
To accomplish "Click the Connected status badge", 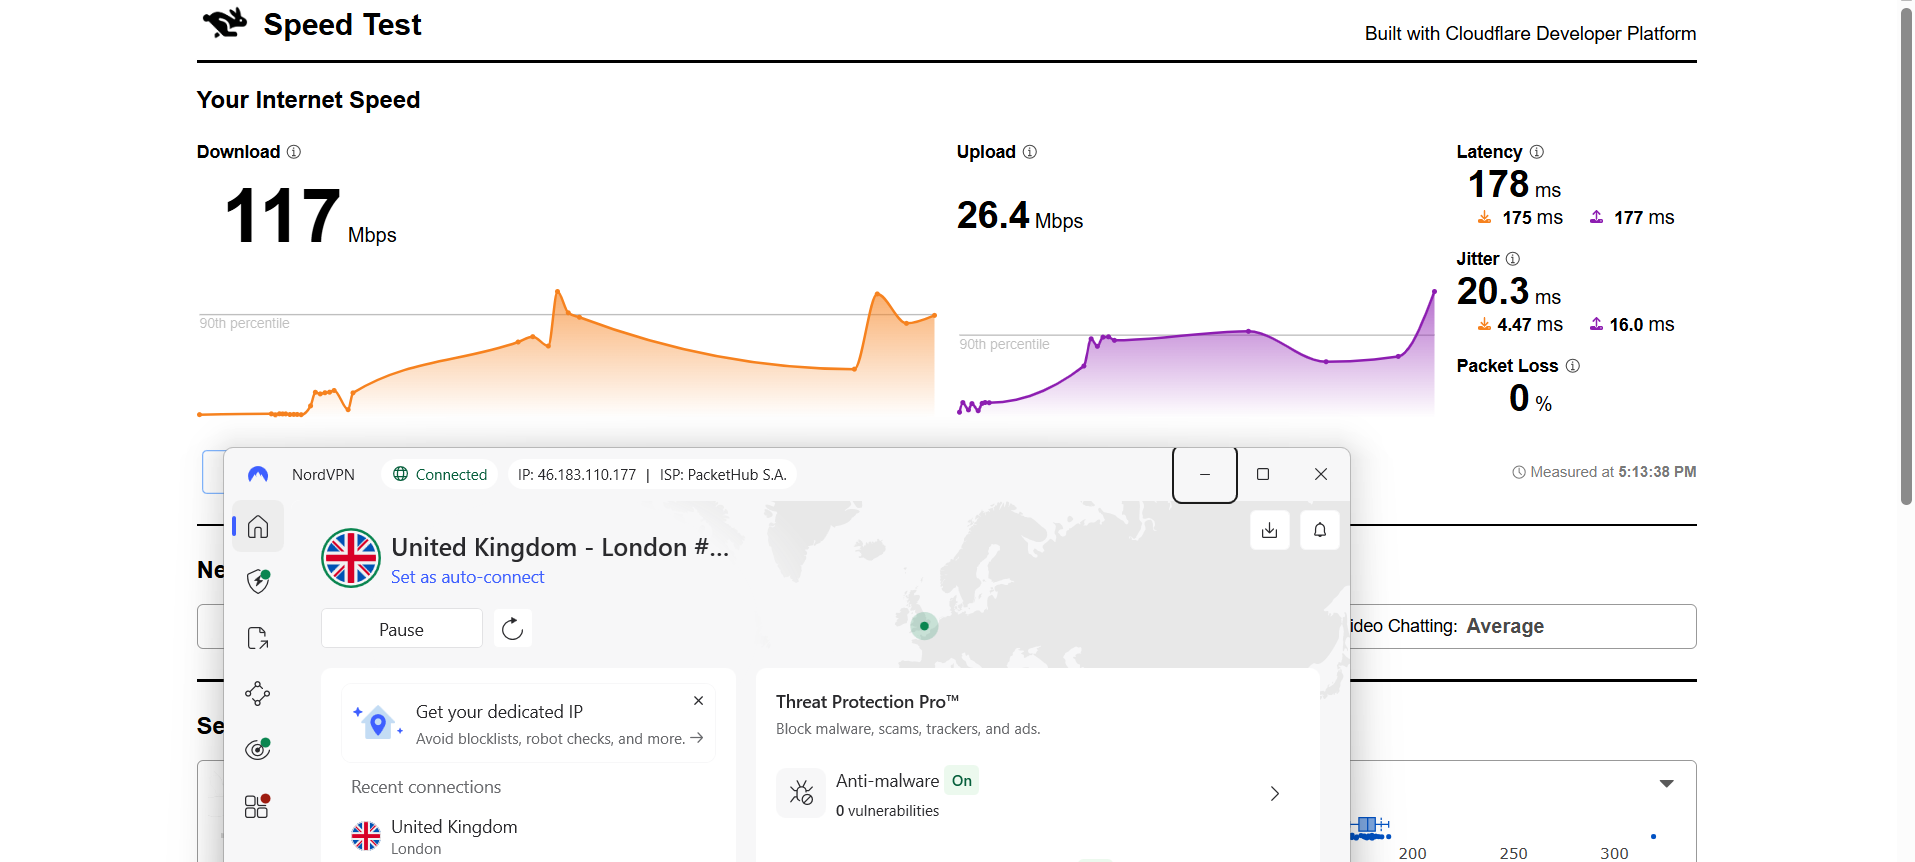I will (440, 474).
